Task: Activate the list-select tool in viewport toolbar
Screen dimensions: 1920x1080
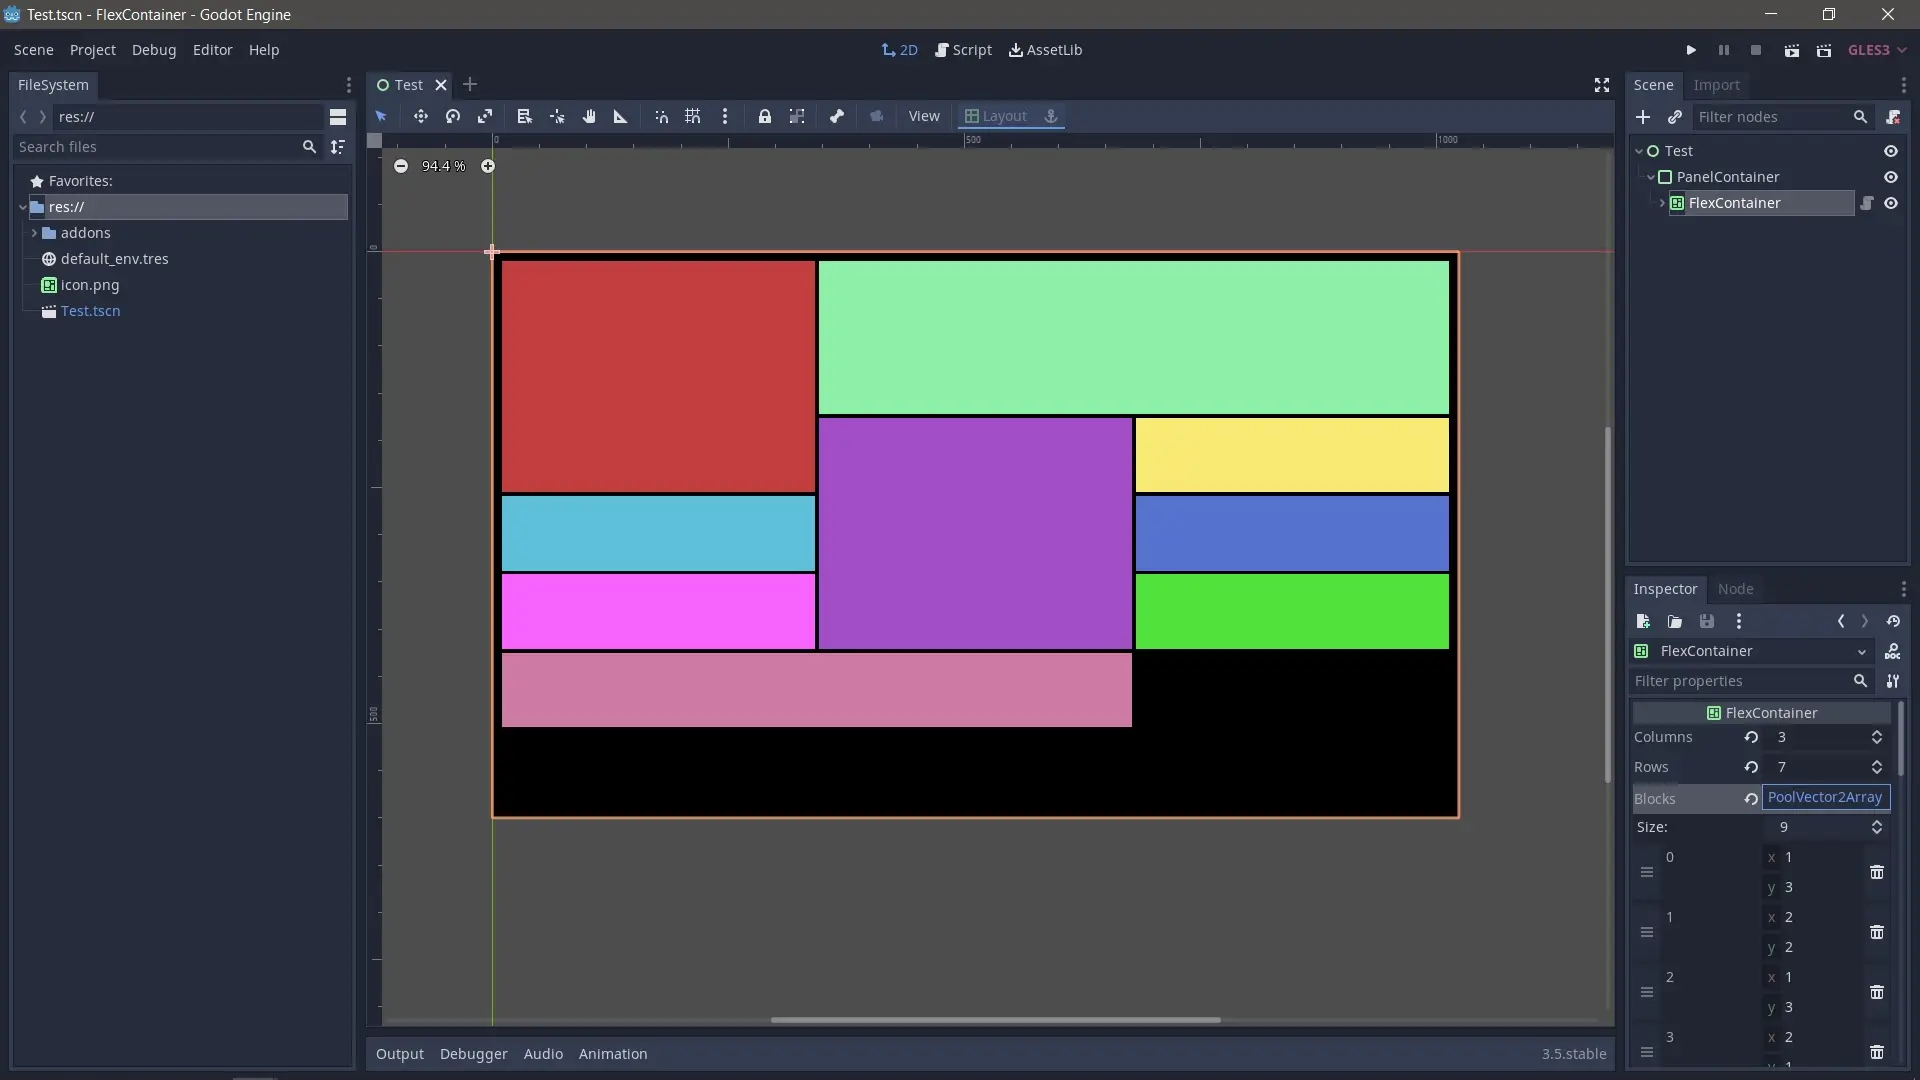Action: [x=524, y=117]
